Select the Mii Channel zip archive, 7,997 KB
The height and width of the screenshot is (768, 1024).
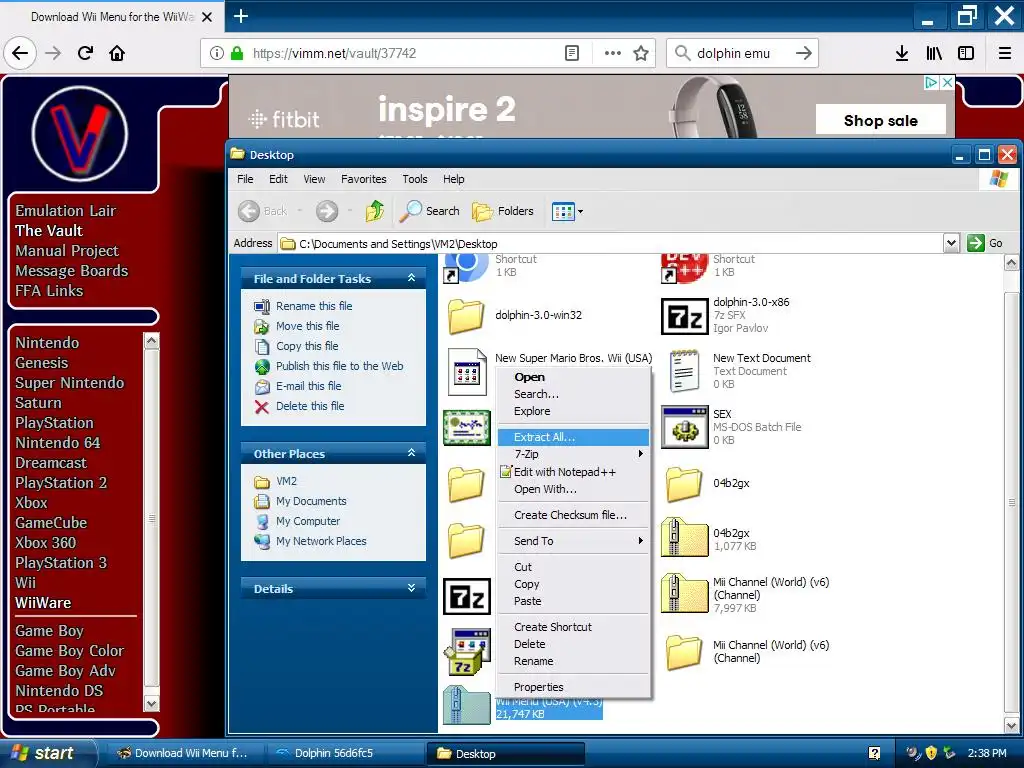[x=684, y=593]
